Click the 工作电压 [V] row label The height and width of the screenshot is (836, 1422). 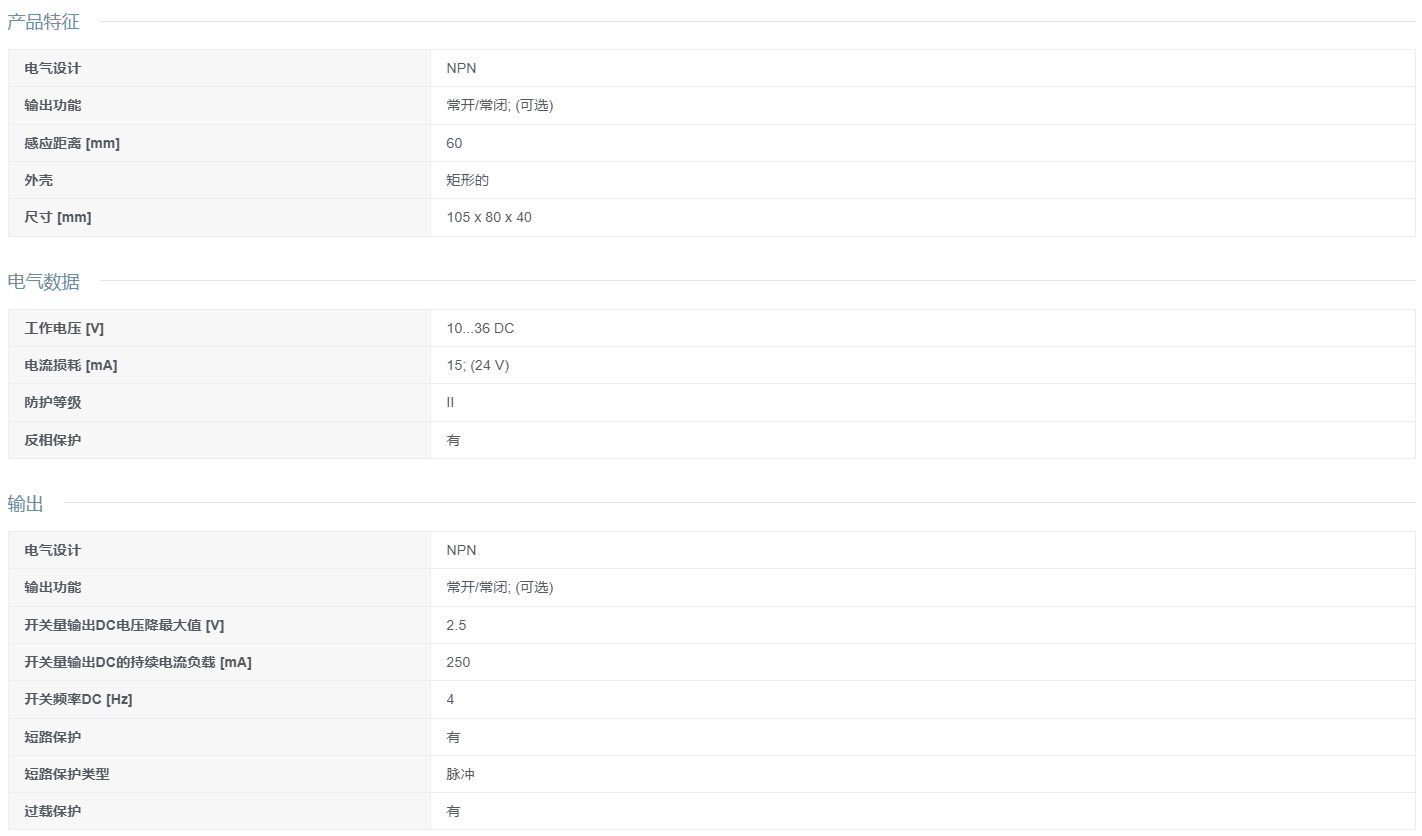point(64,328)
